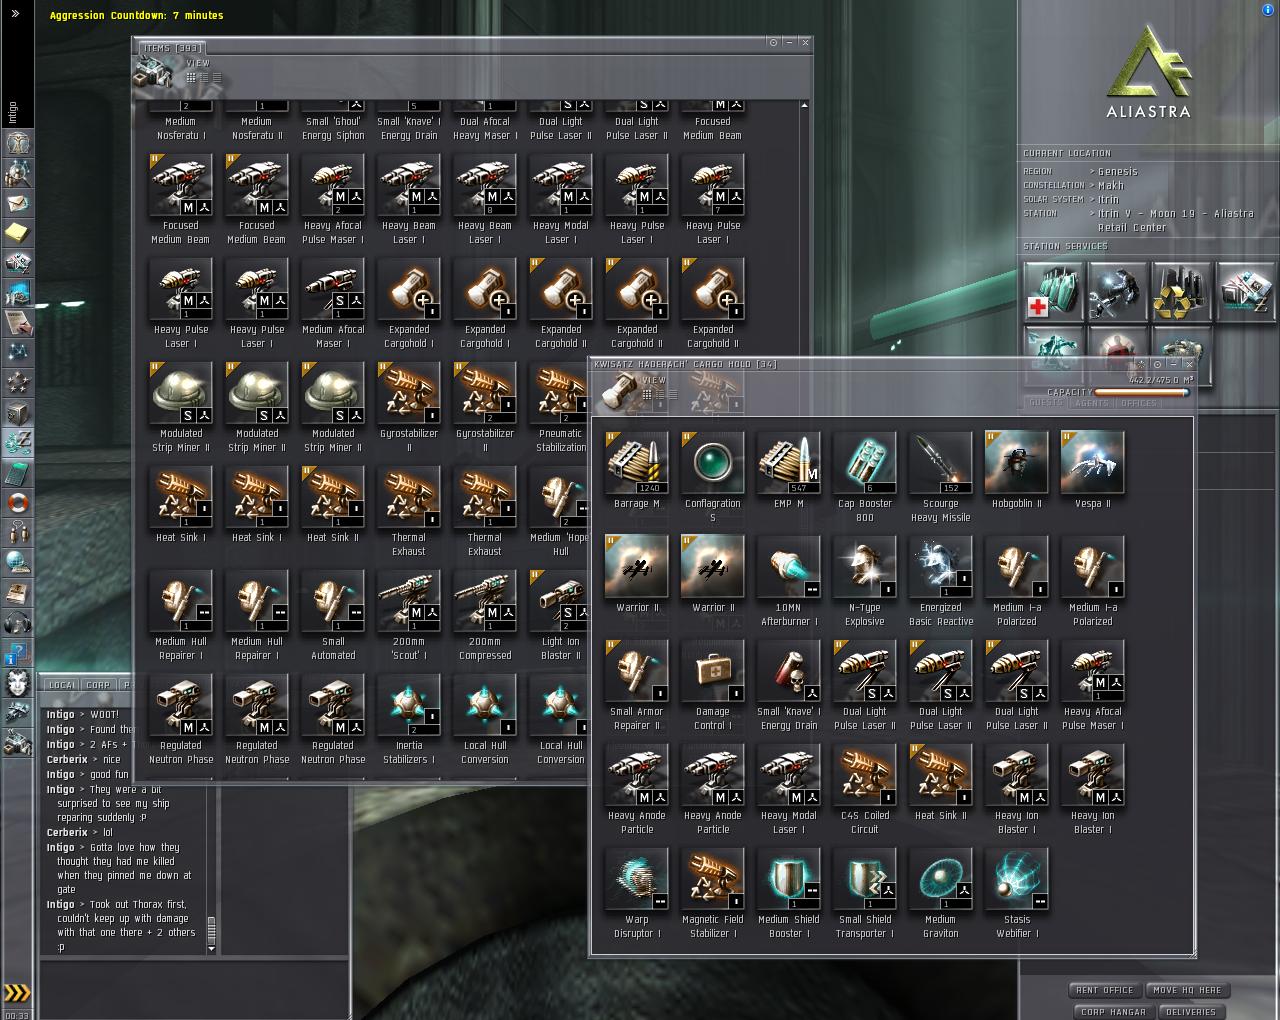Viewport: 1280px width, 1020px height.
Task: Open the Character Sheet from the sidebar
Action: (x=18, y=142)
